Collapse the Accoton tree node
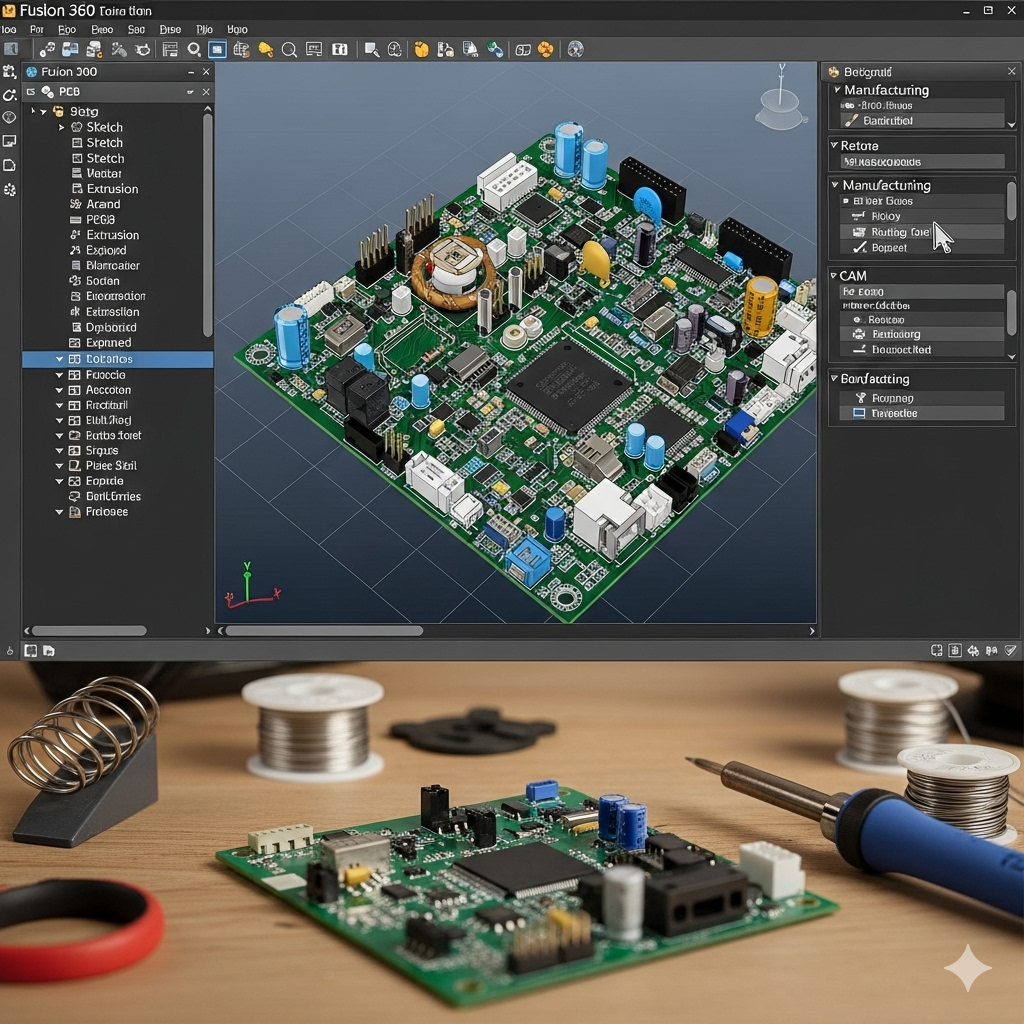 coord(59,391)
